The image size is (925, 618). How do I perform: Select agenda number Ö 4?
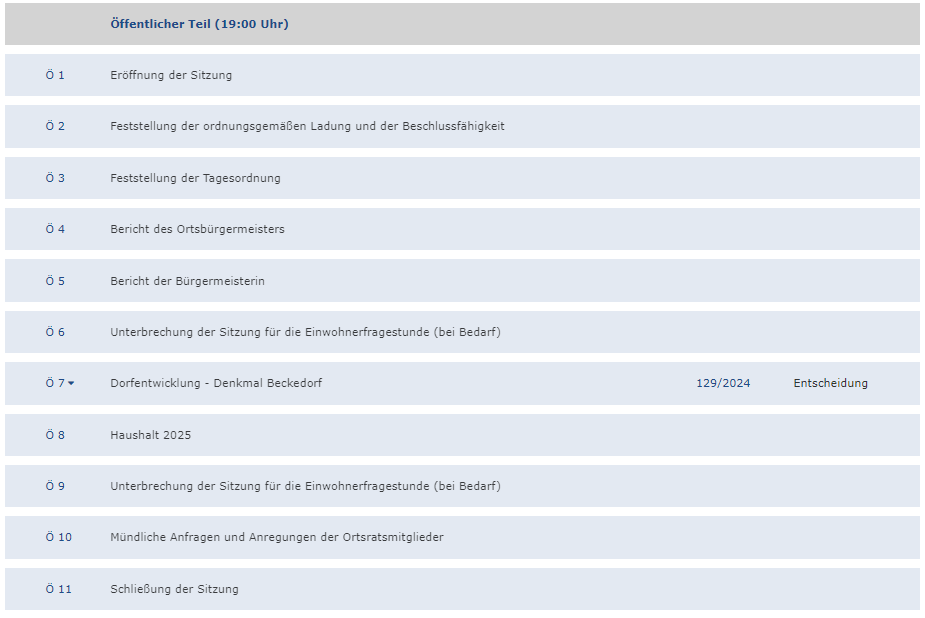pos(55,229)
